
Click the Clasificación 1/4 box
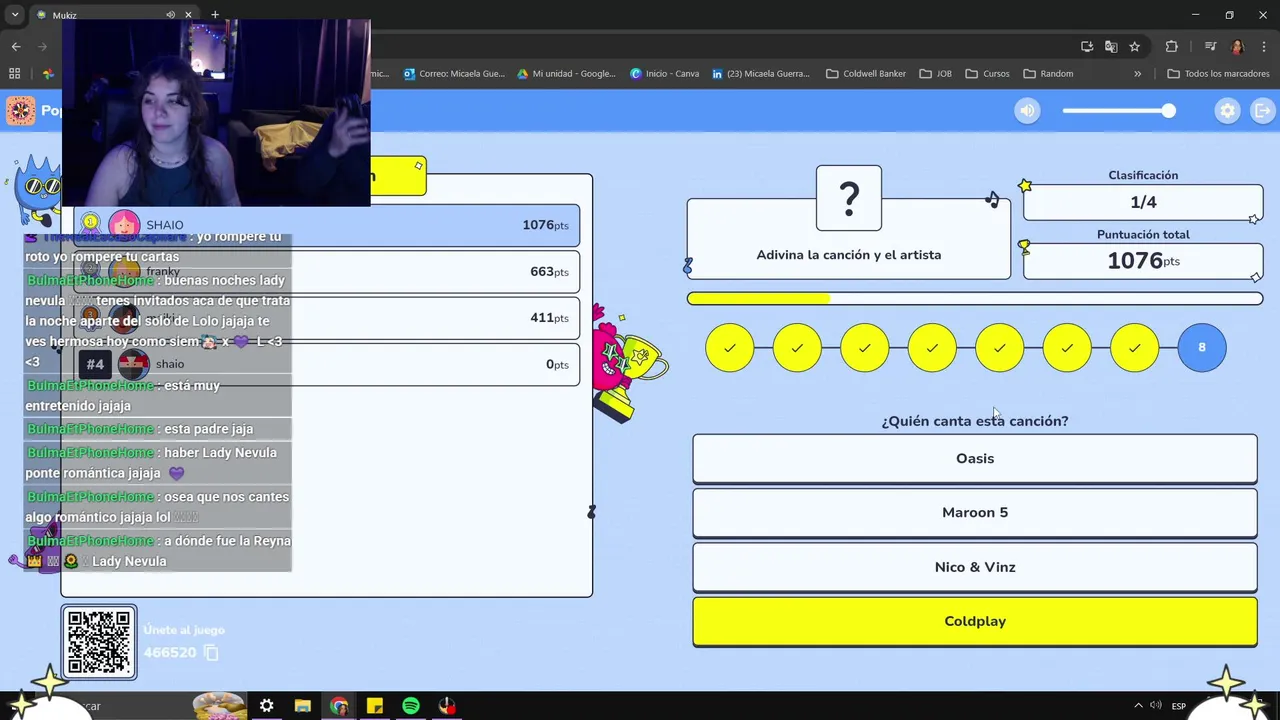[x=1143, y=202]
